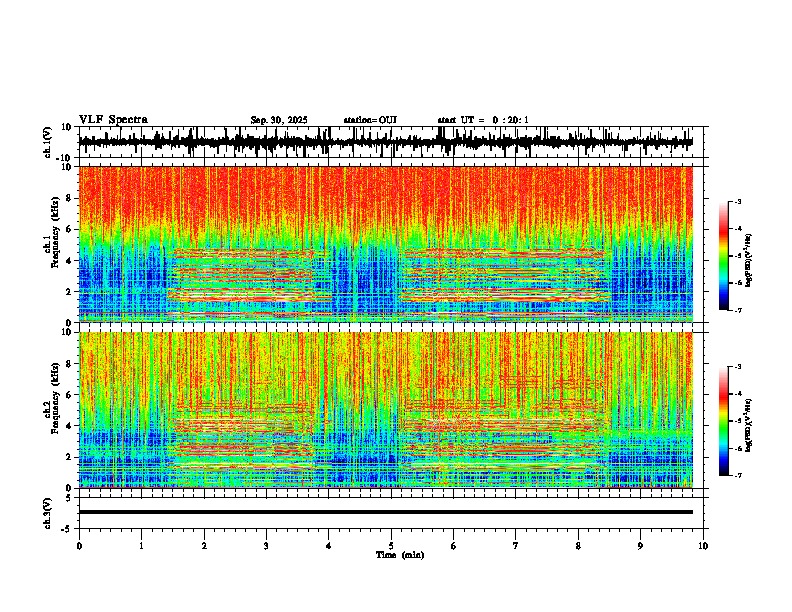Click the time axis tick label '1'
Image resolution: width=792 pixels, height=612 pixels.
point(141,546)
